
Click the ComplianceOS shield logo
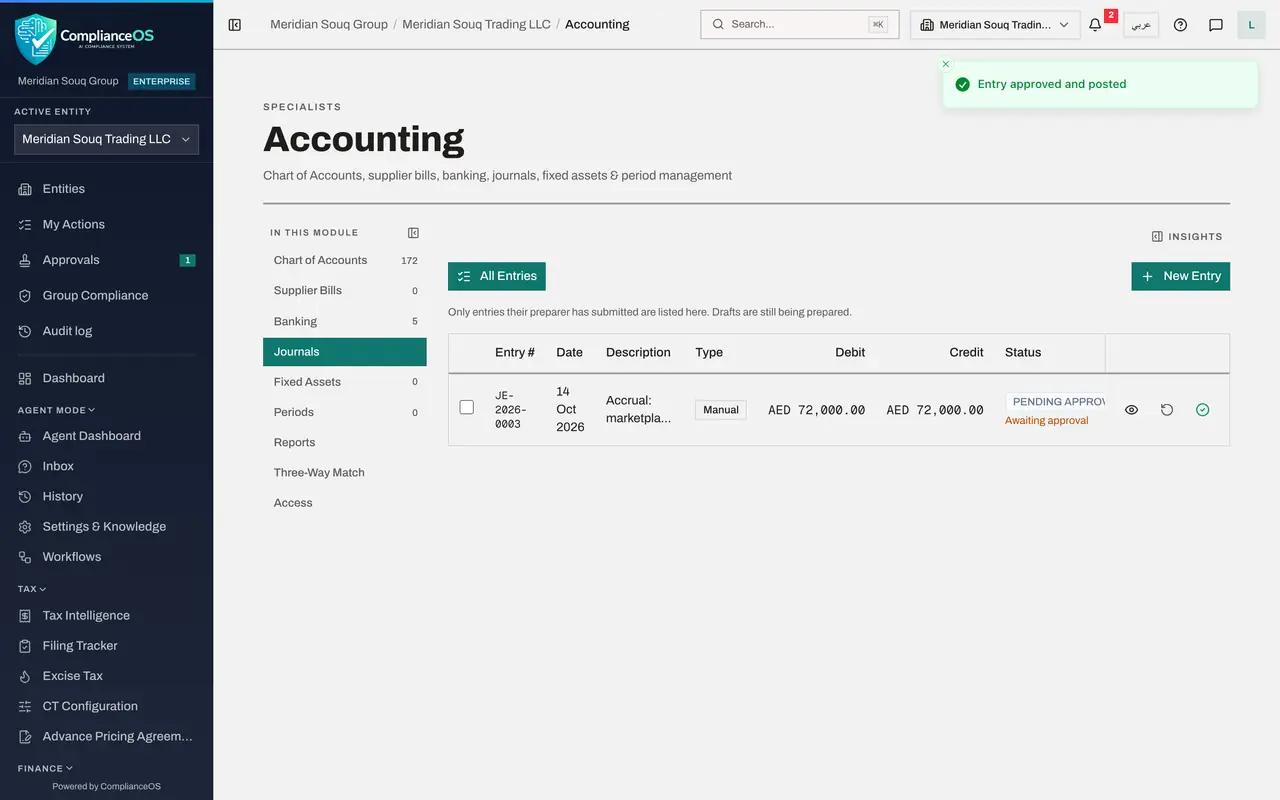pyautogui.click(x=36, y=38)
